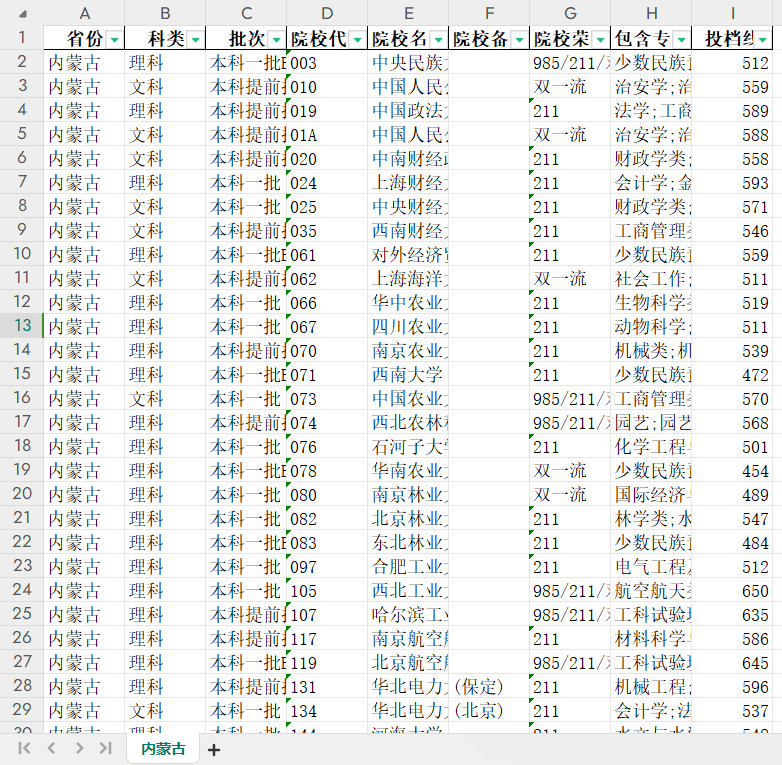The image size is (782, 765).
Task: Open filter dropdown for 批次 column
Action: click(276, 39)
